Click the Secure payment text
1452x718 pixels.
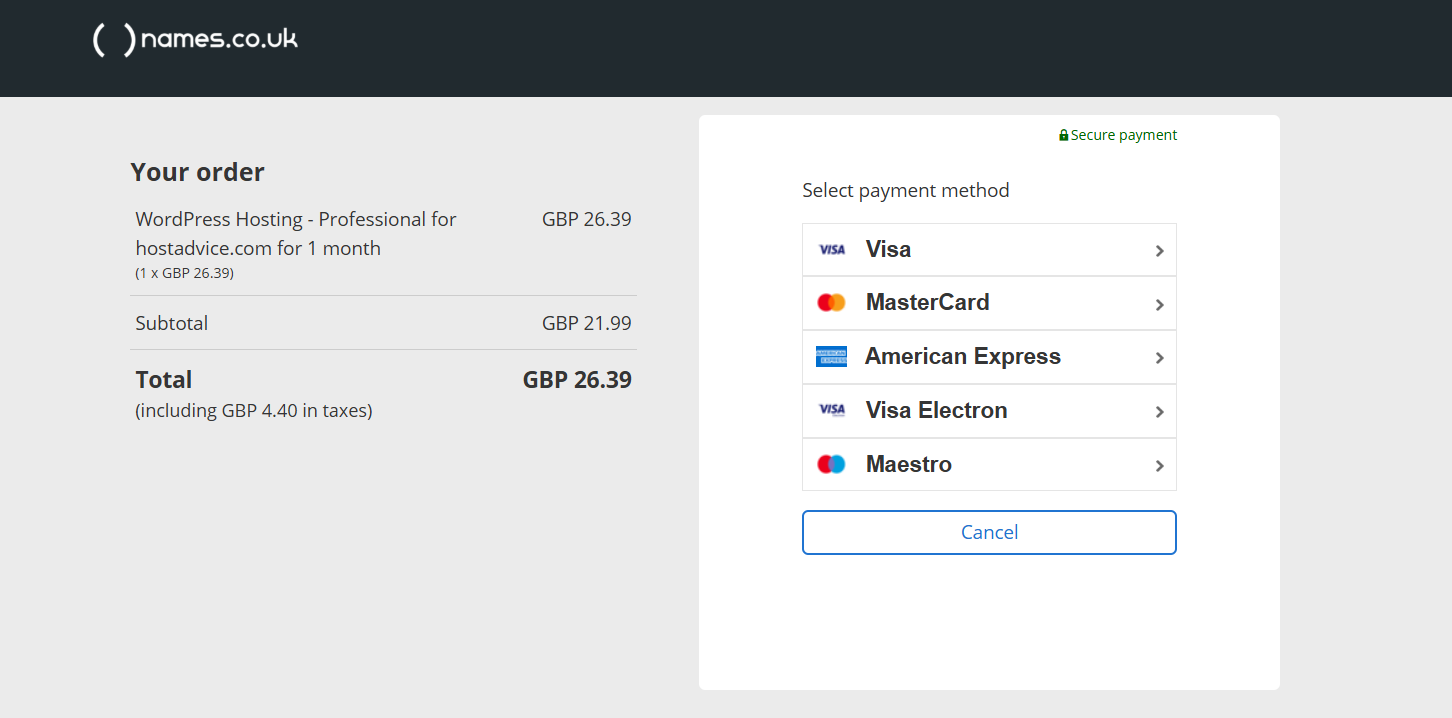click(x=1124, y=135)
